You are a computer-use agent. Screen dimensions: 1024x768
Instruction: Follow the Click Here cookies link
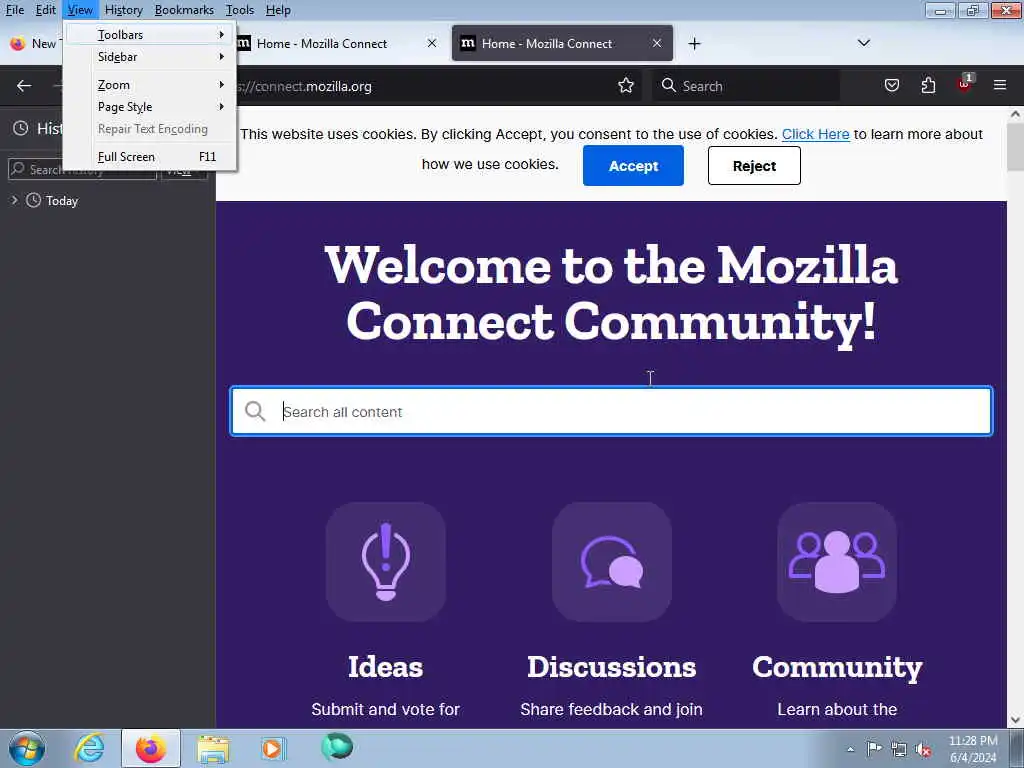(x=816, y=134)
